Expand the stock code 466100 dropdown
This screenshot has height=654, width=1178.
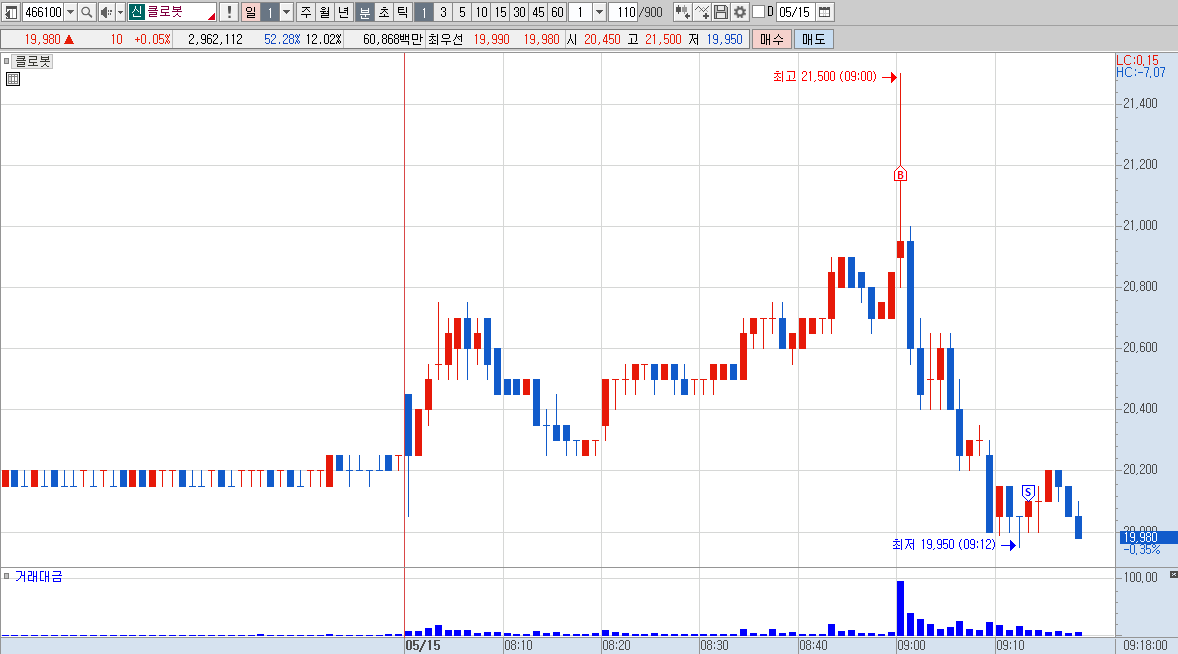click(x=71, y=12)
